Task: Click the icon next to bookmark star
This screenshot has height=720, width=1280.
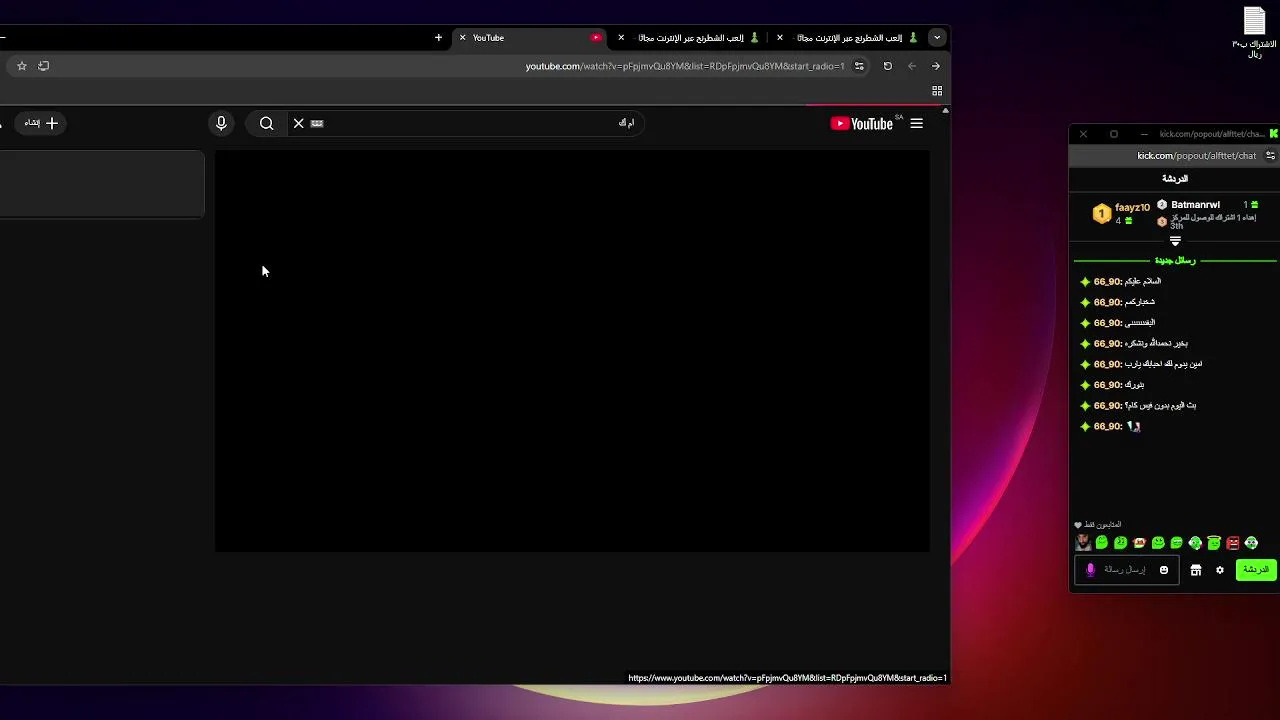Action: [x=43, y=66]
